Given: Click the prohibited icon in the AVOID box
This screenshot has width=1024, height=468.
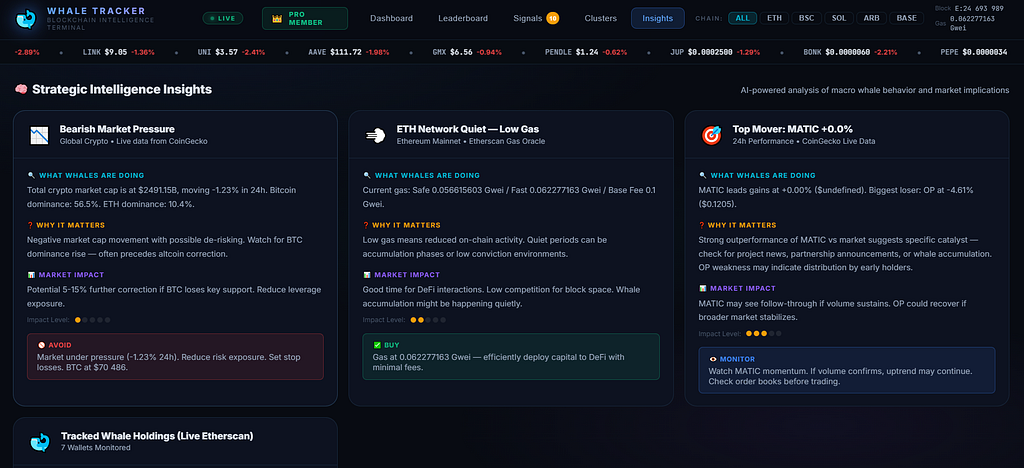Looking at the screenshot, I should coord(41,345).
